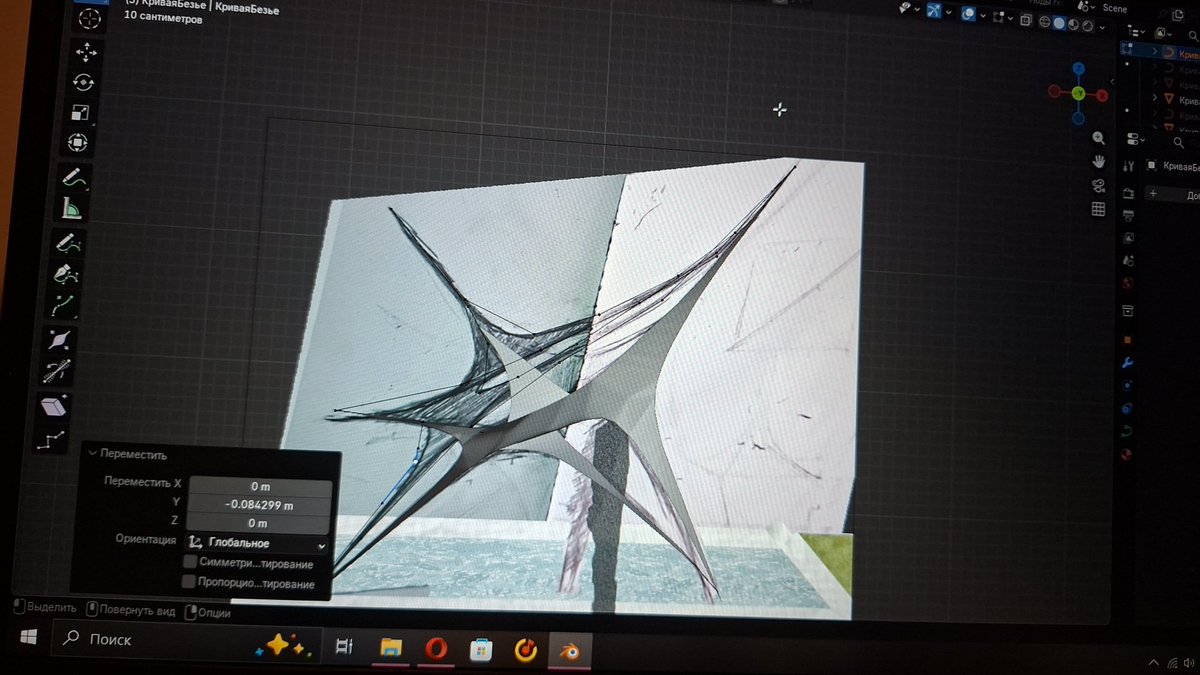Image resolution: width=1200 pixels, height=675 pixels.
Task: Click the Blender icon in the taskbar
Action: (570, 651)
